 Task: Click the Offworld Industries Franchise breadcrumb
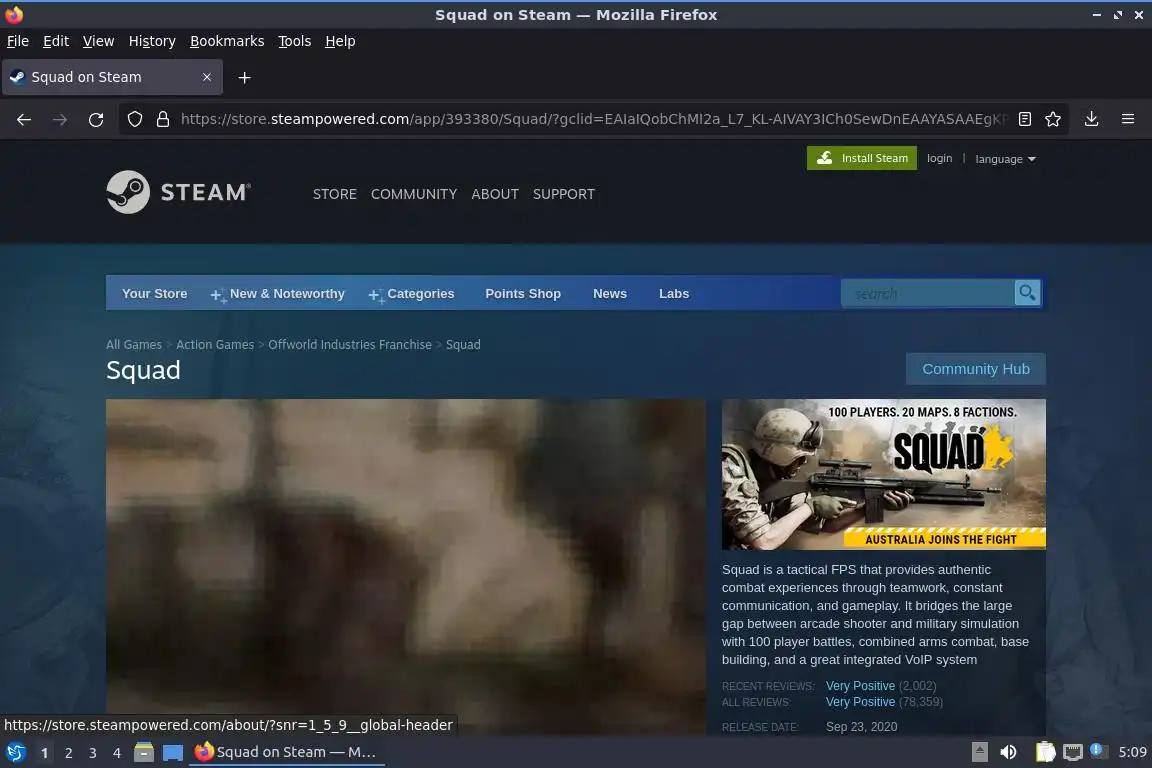click(350, 345)
